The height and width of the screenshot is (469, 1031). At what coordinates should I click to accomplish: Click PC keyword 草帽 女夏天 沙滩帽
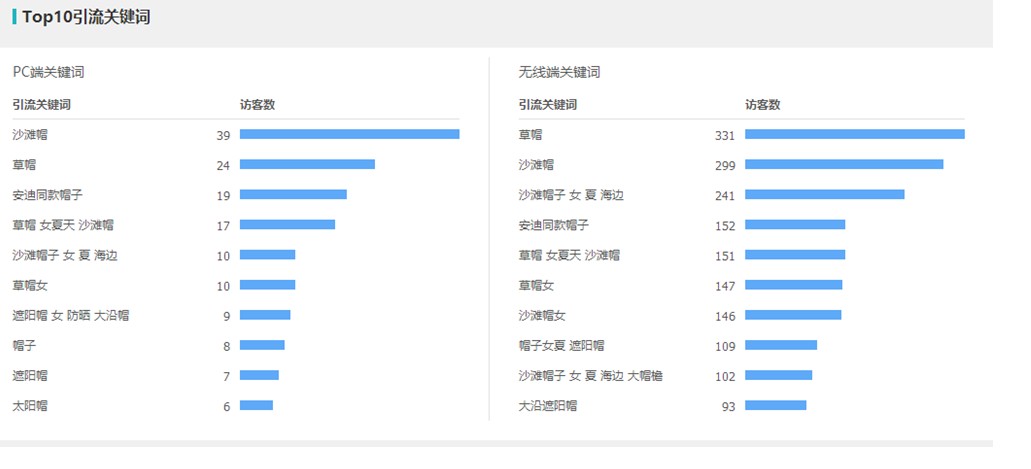tap(63, 225)
